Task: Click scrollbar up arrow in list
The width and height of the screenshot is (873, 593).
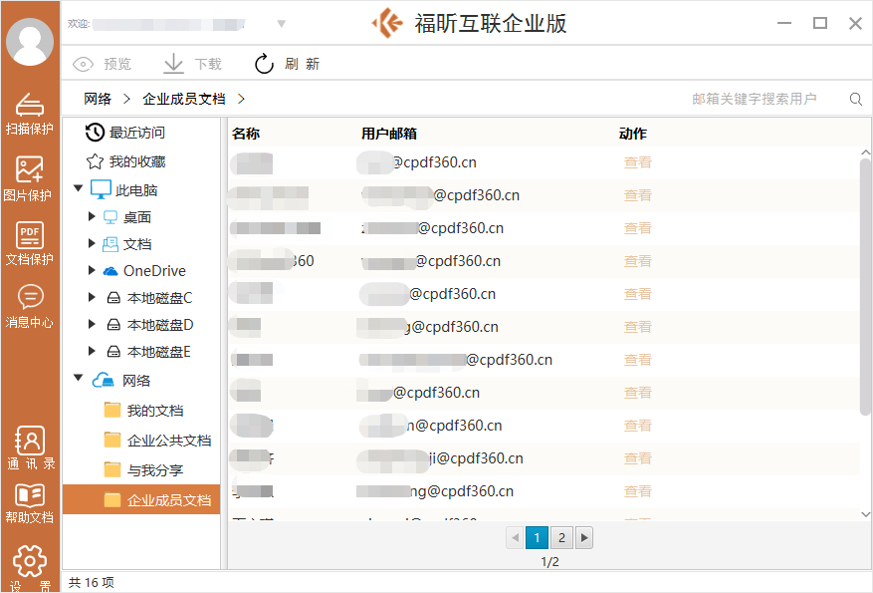Action: pos(865,152)
